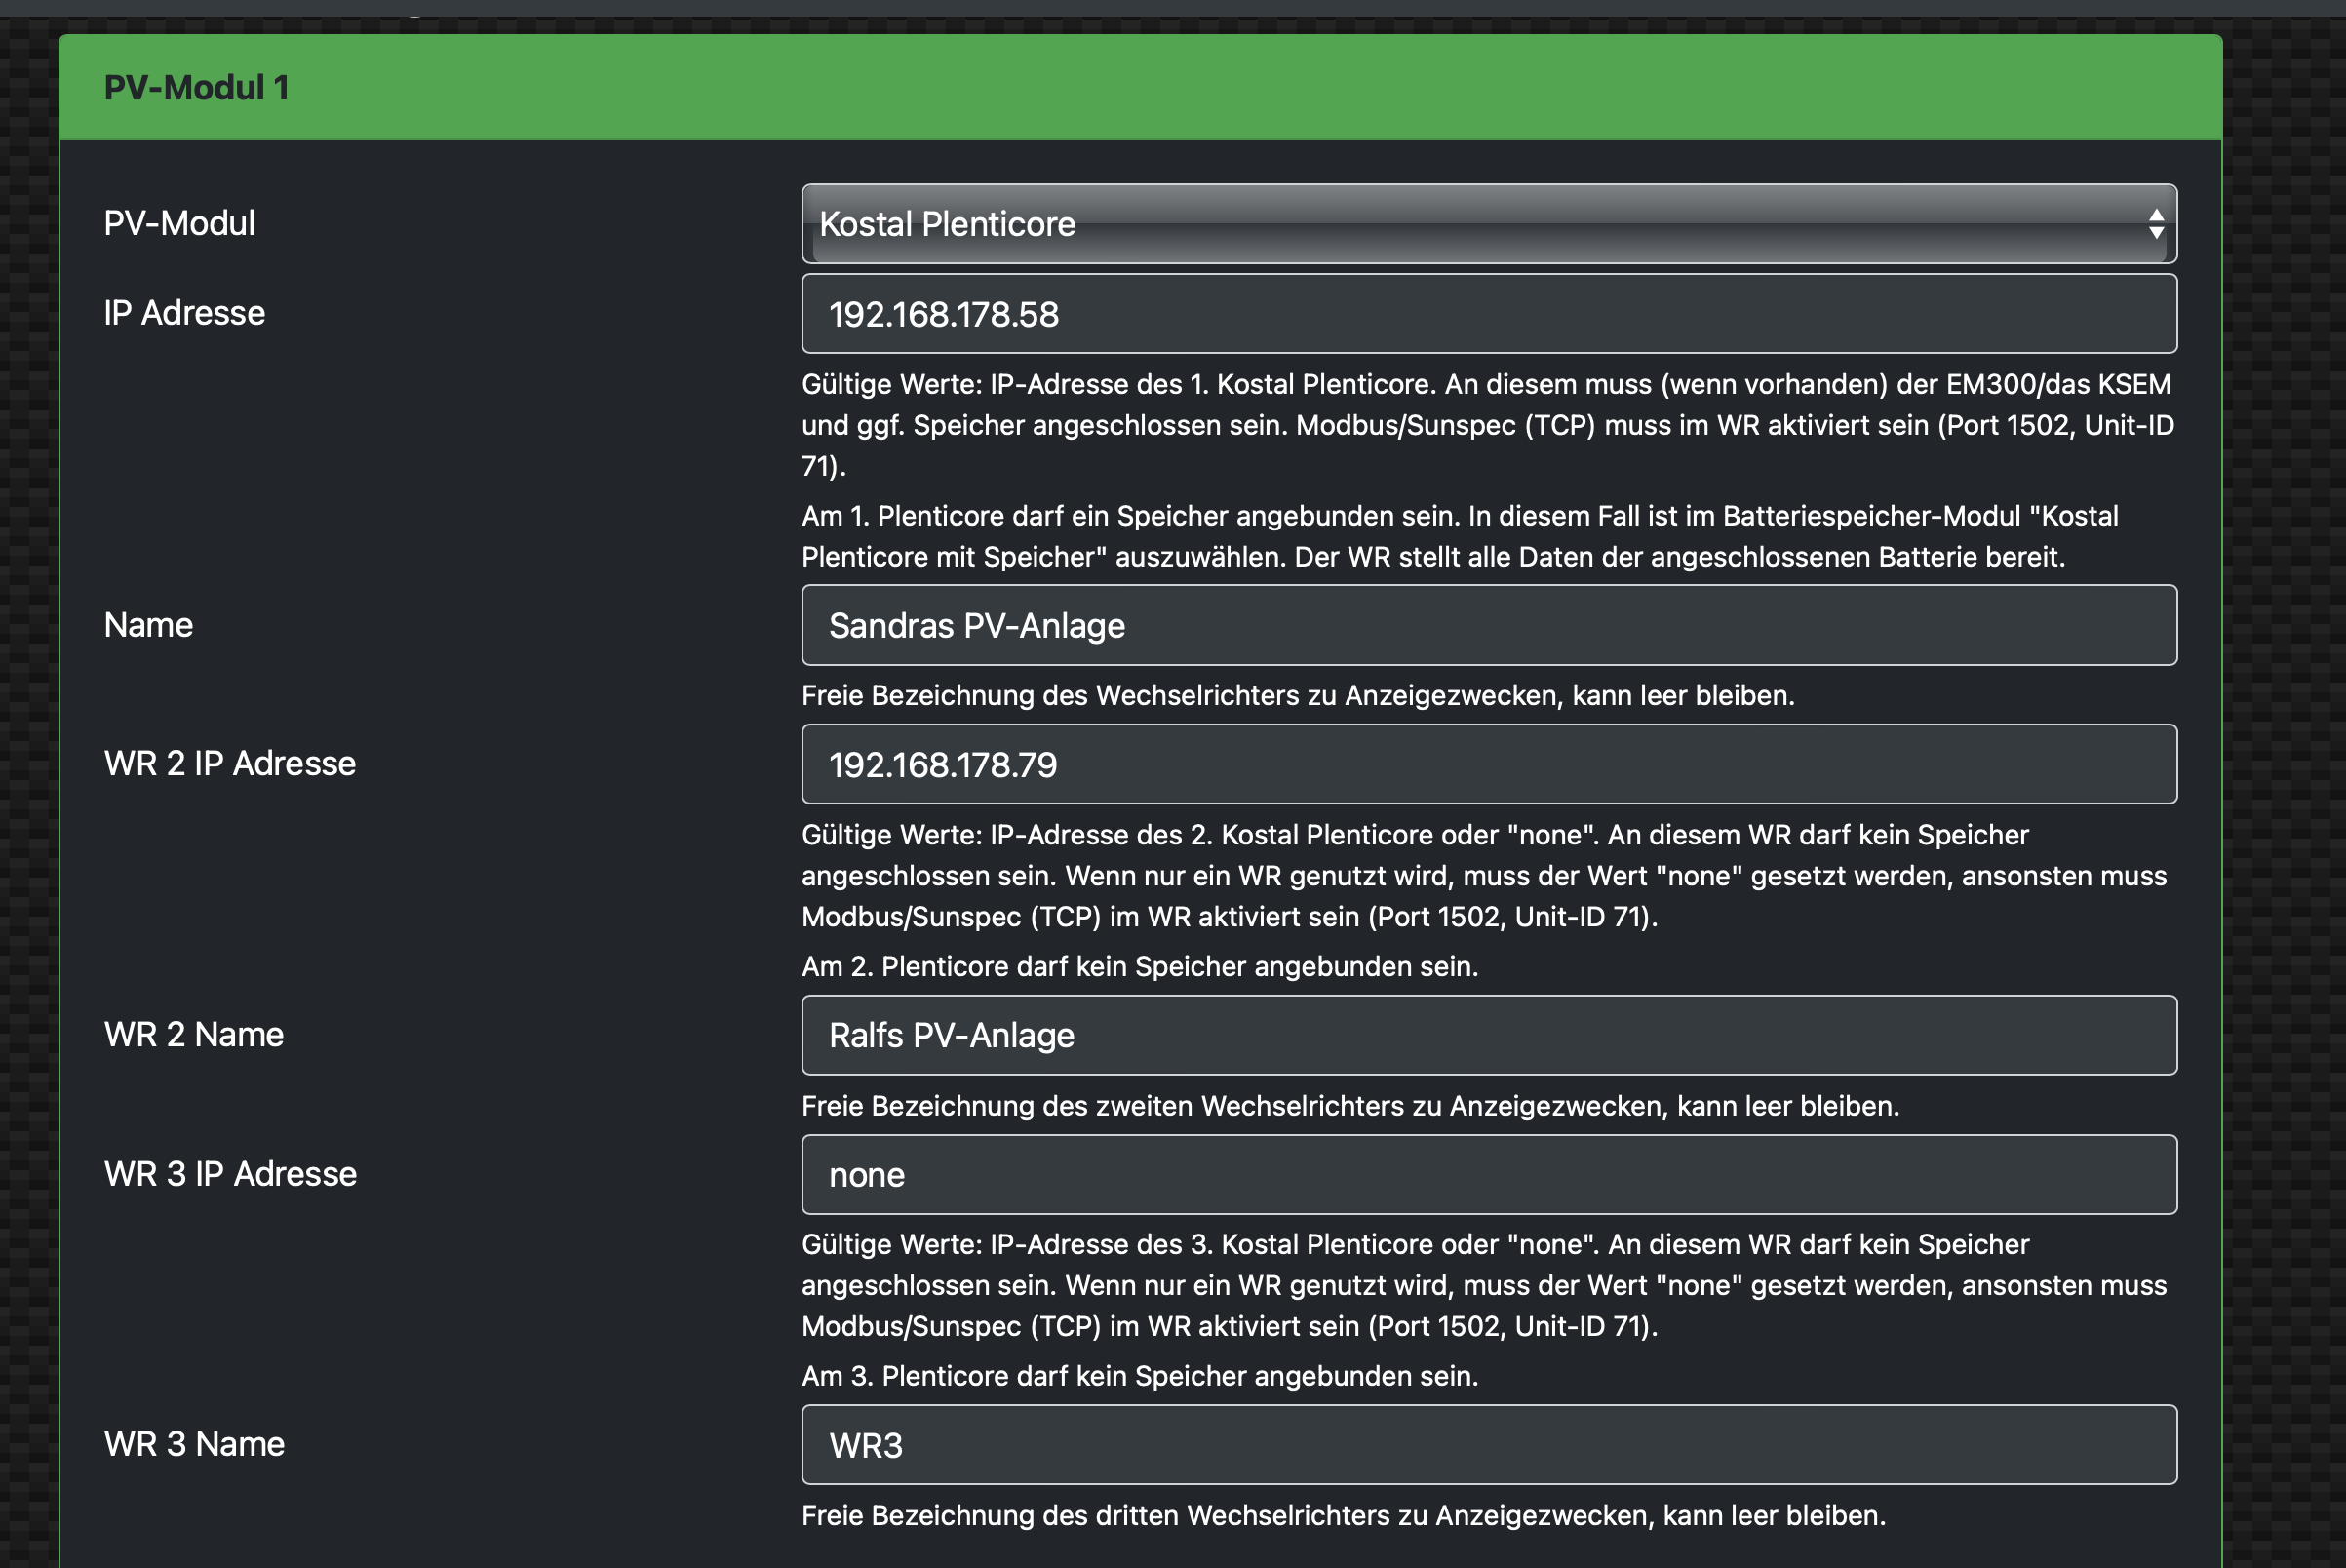Click the help text about 1. Kostal Plenticore IP
Screen dimensions: 2346x1568
click(x=1486, y=425)
